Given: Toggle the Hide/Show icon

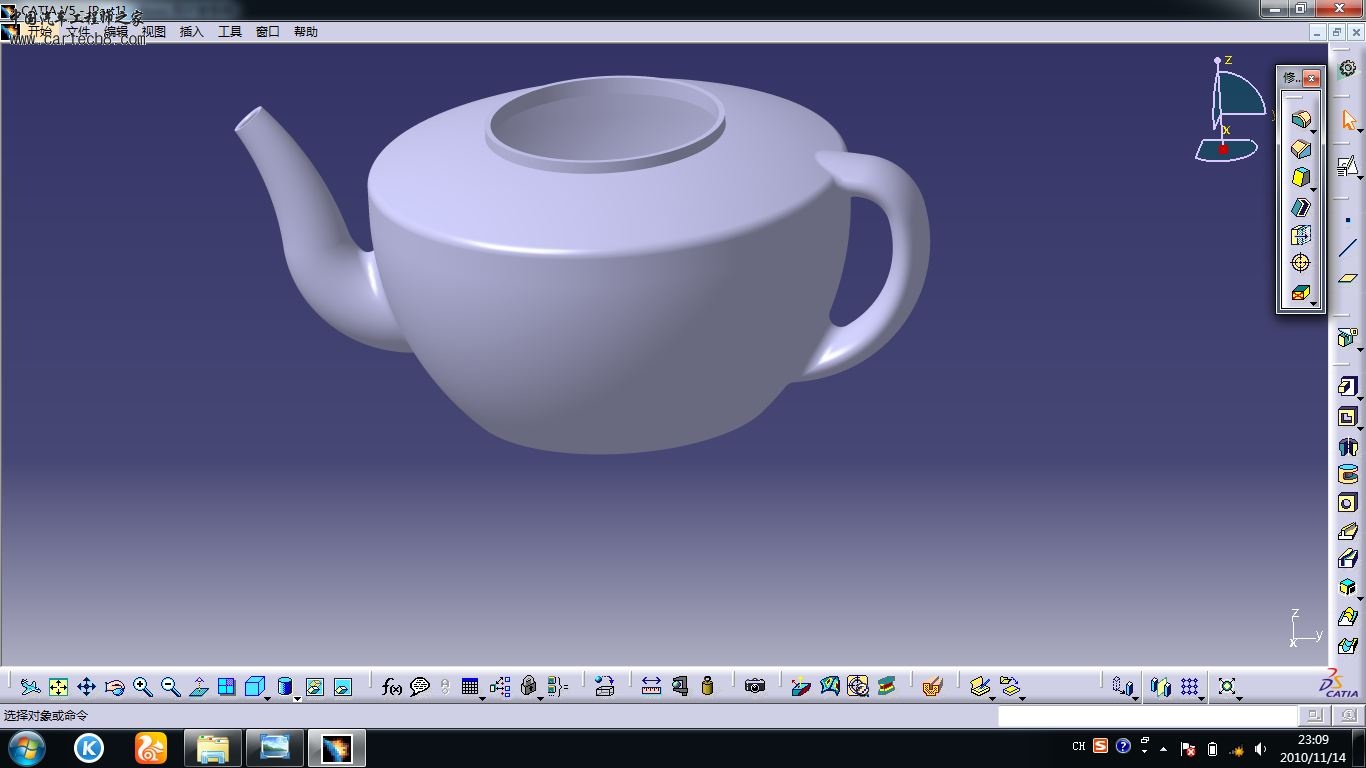Looking at the screenshot, I should point(314,686).
